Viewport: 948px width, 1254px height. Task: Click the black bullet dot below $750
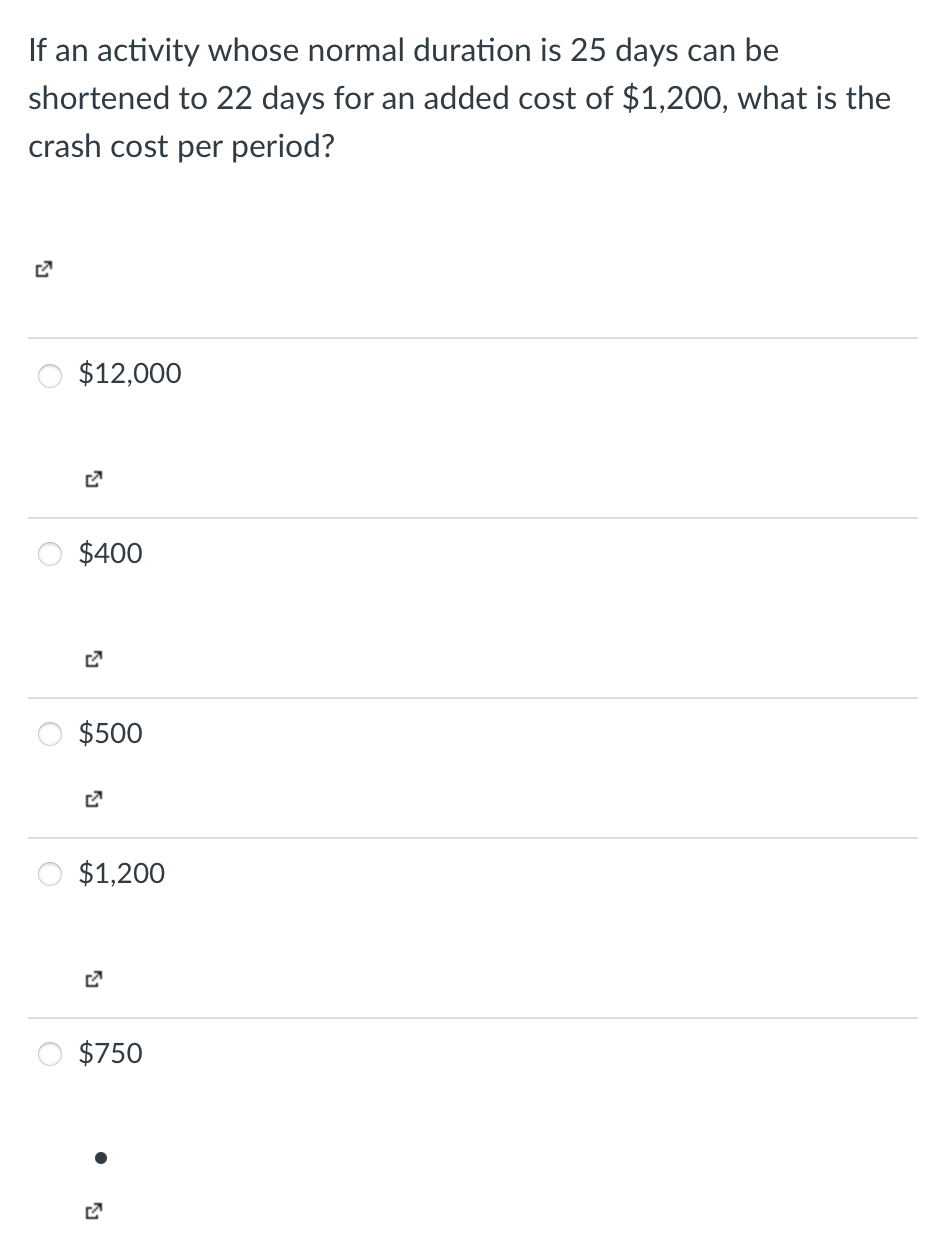pyautogui.click(x=99, y=1159)
